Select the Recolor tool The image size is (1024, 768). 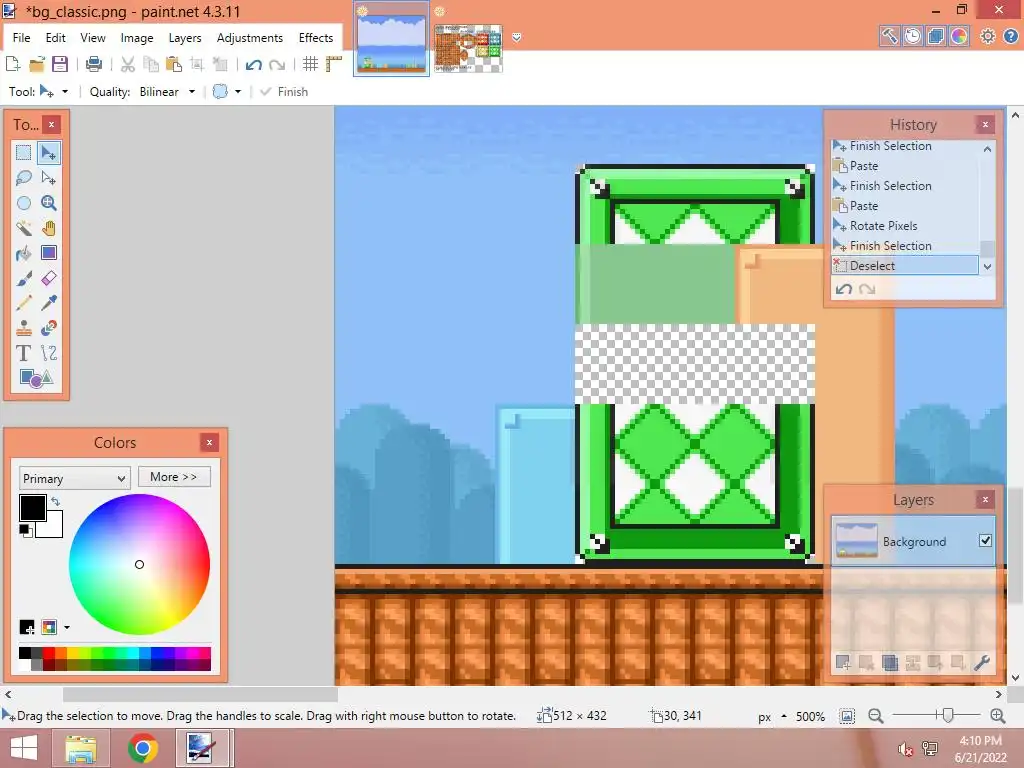click(48, 328)
